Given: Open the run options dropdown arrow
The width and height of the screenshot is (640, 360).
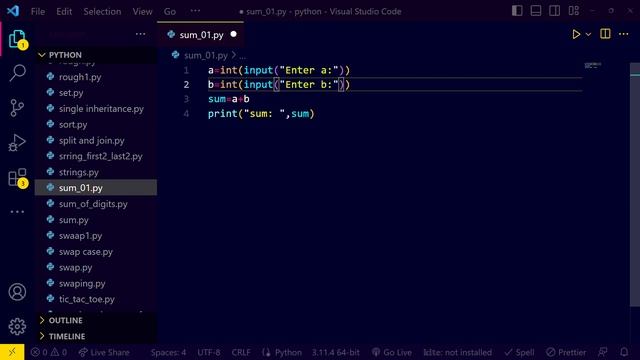Looking at the screenshot, I should (588, 35).
